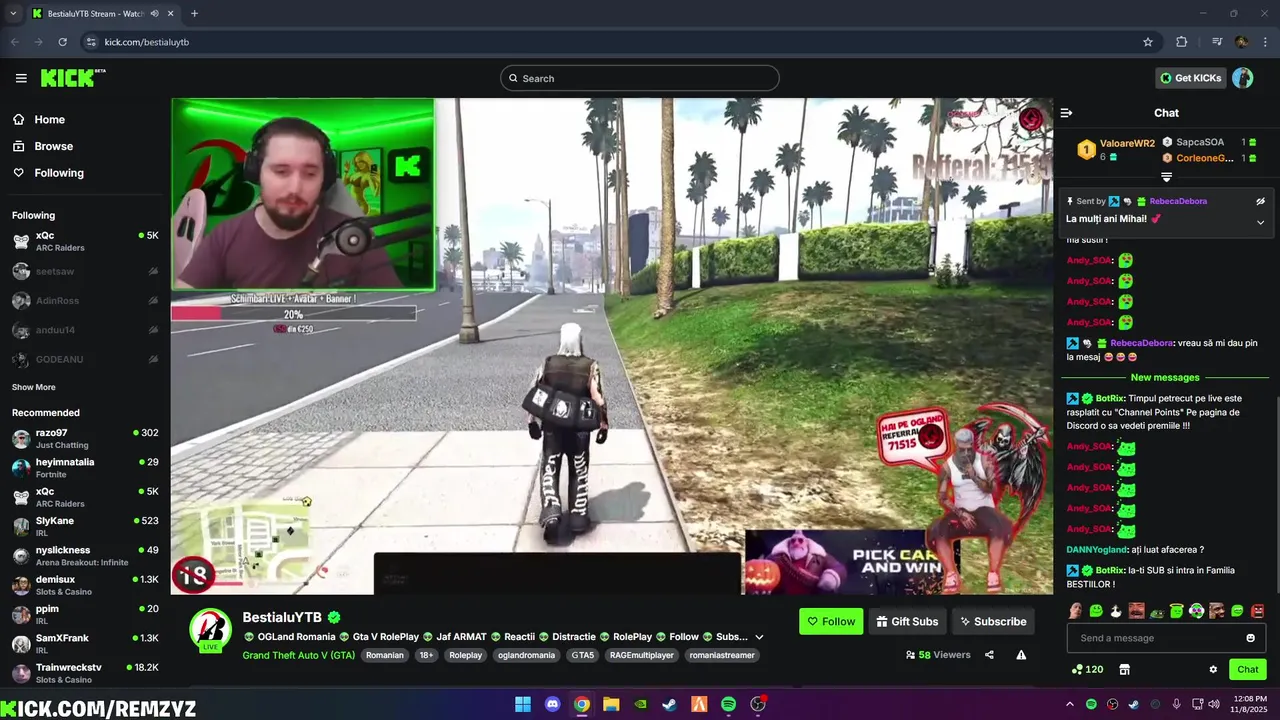Click the BestialuYTB channel avatar
Screen dimensions: 1280x720
211,629
